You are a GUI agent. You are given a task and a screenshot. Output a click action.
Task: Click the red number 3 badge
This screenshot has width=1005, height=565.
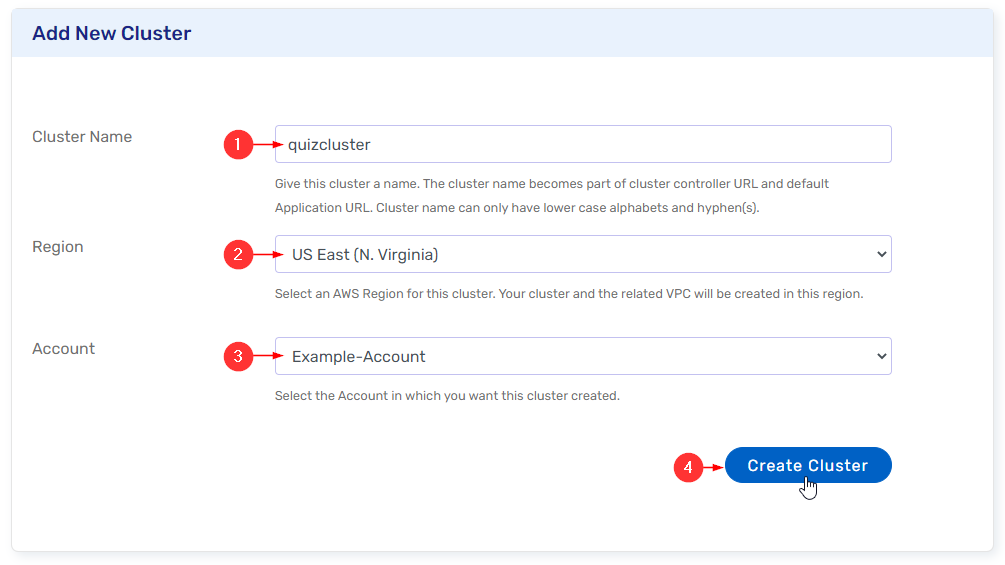pyautogui.click(x=237, y=357)
